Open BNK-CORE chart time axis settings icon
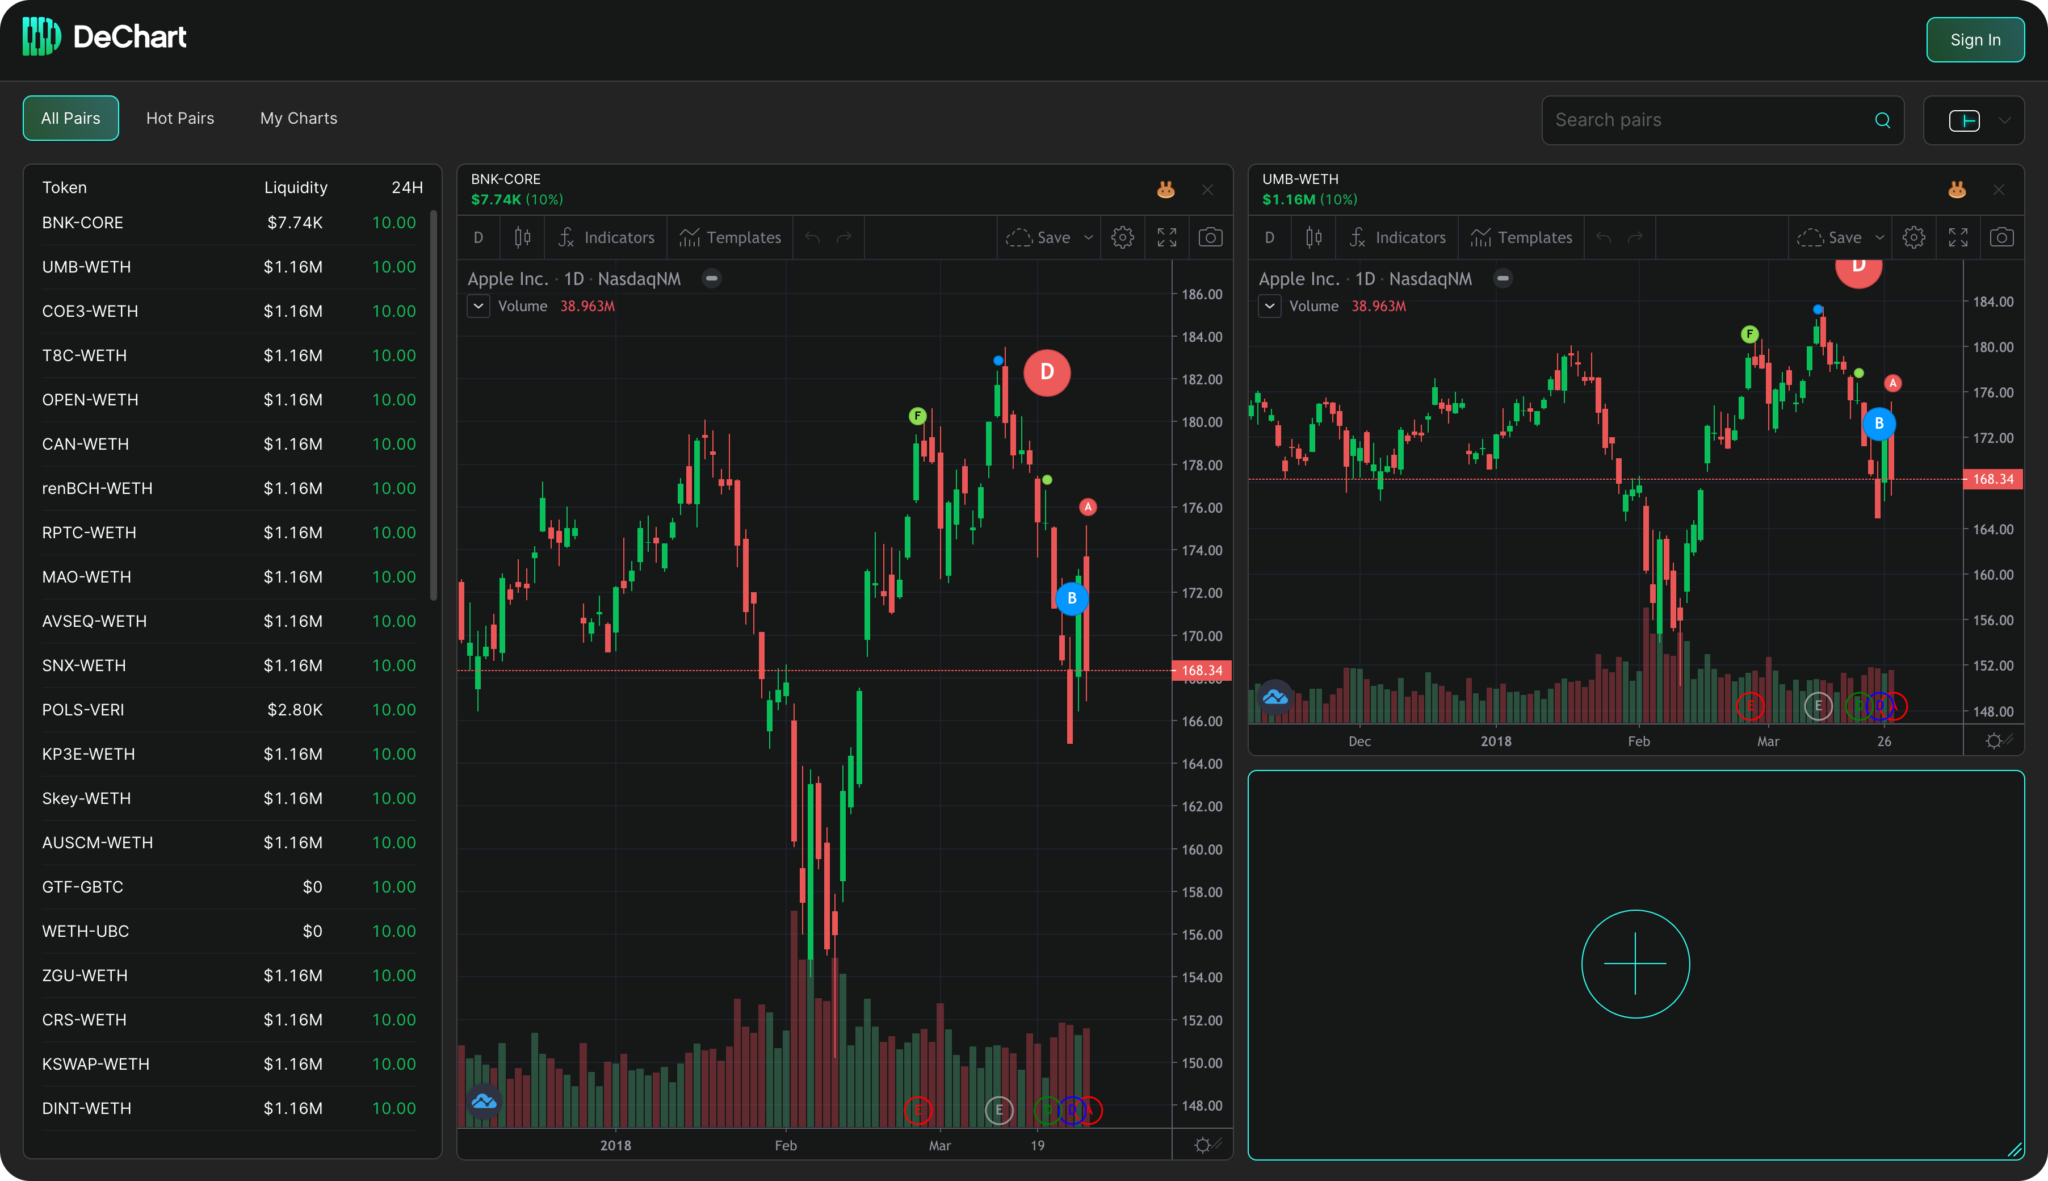The image size is (2048, 1181). point(1203,1145)
